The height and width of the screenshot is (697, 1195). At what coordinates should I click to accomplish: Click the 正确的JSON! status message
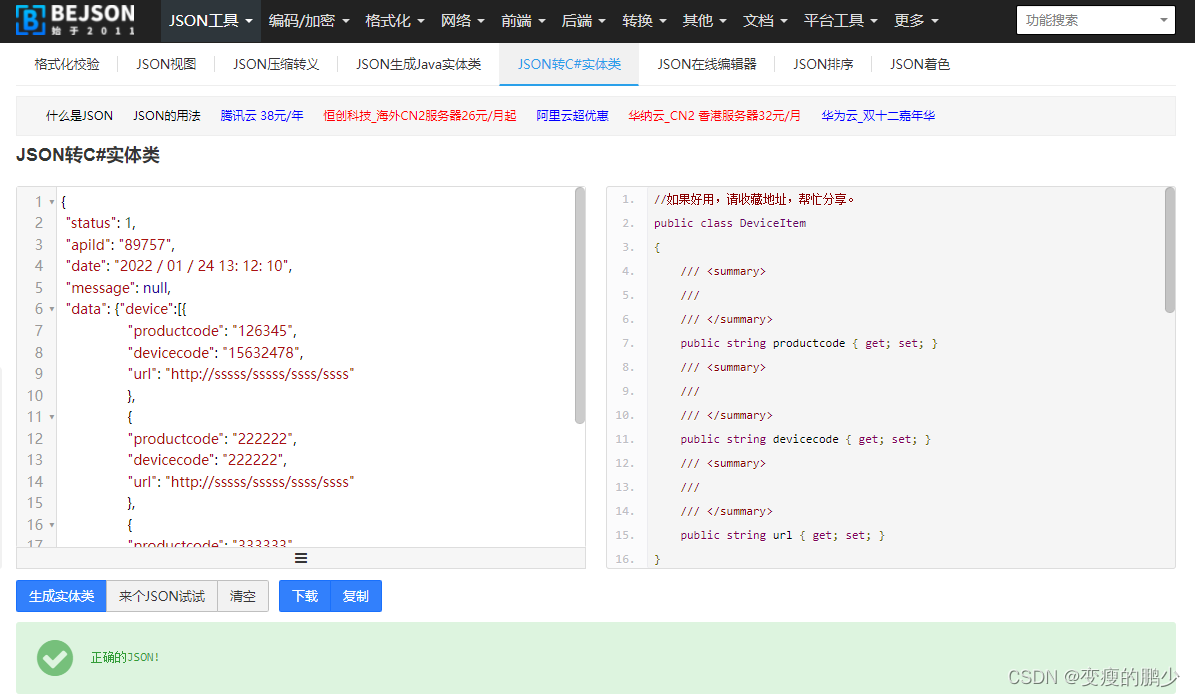[125, 657]
